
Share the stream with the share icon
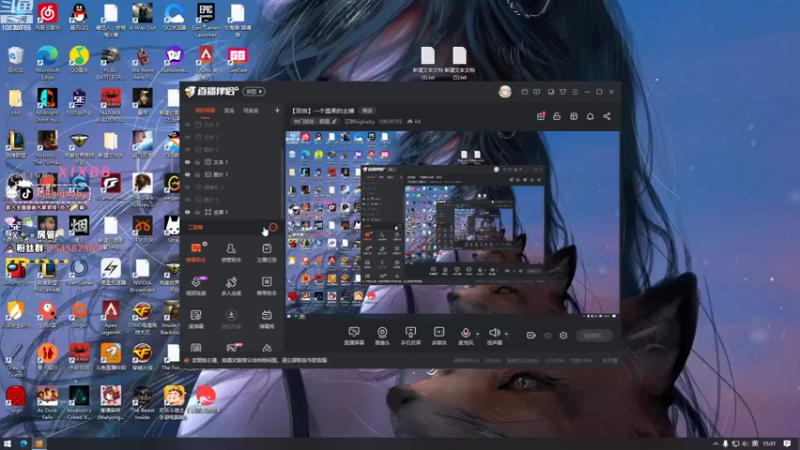point(607,116)
